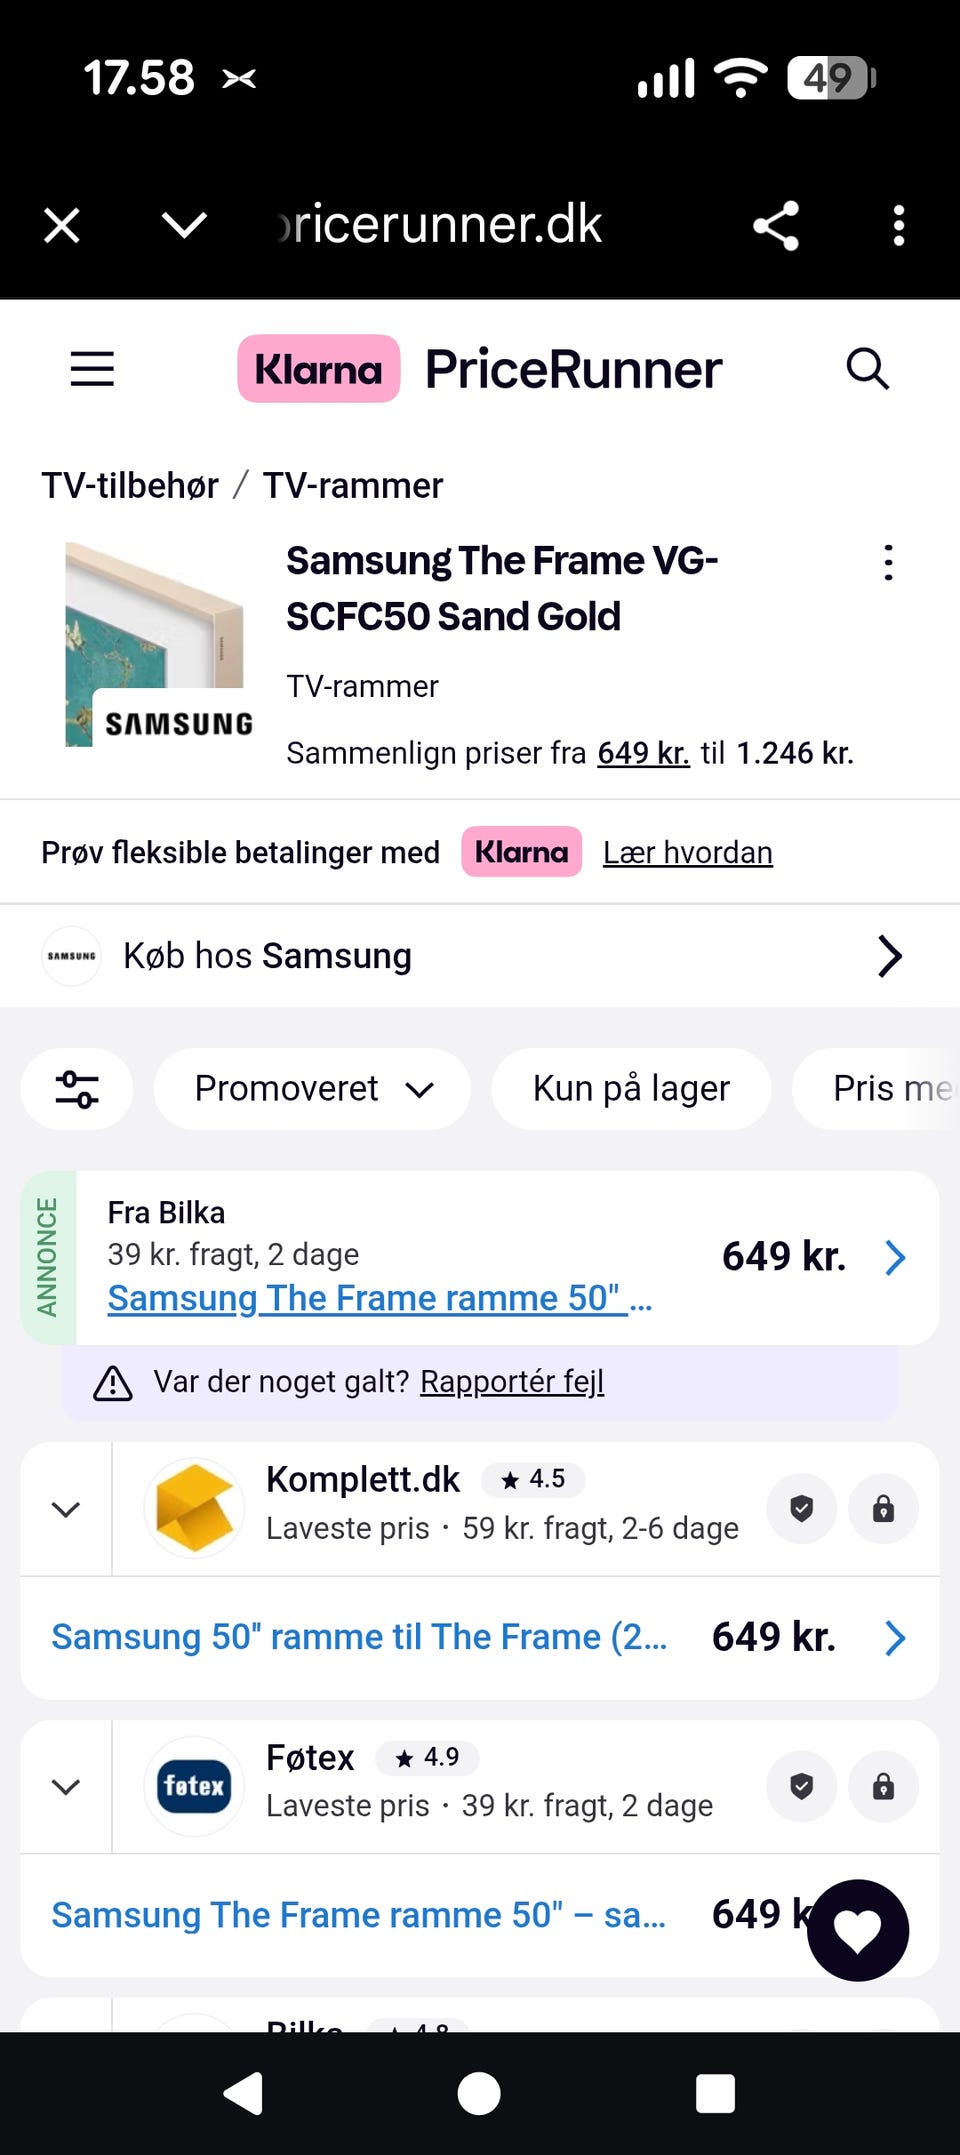
Task: Tap the Føtex lock icon
Action: (x=883, y=1786)
